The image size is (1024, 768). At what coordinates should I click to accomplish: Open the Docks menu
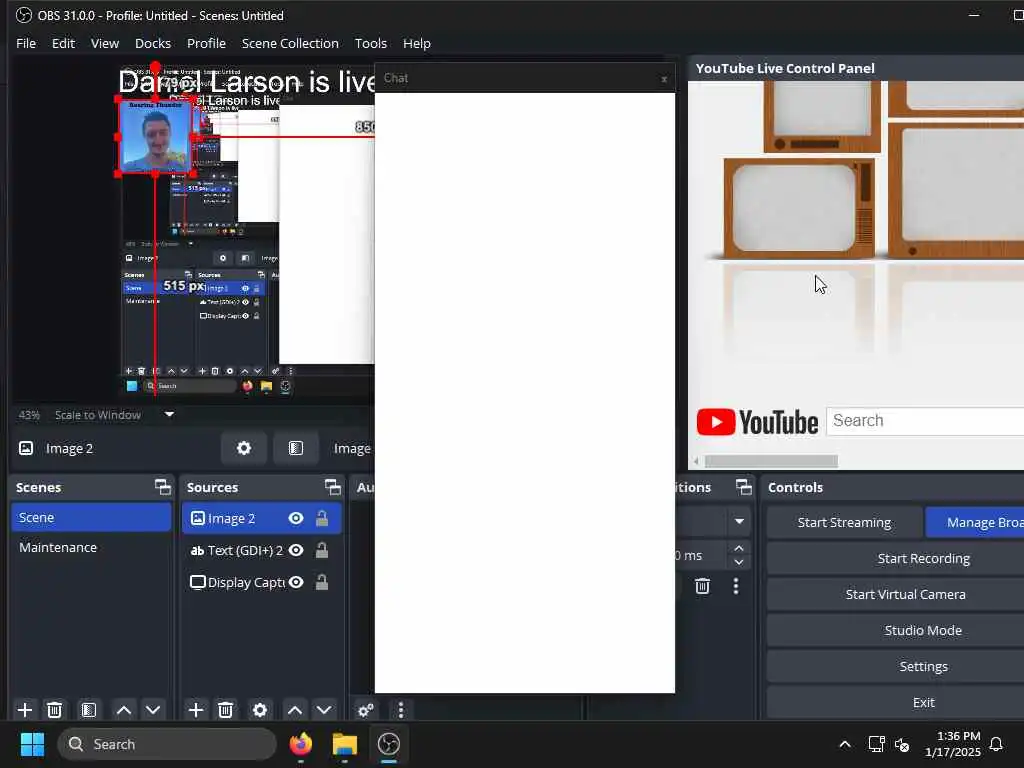[x=153, y=43]
